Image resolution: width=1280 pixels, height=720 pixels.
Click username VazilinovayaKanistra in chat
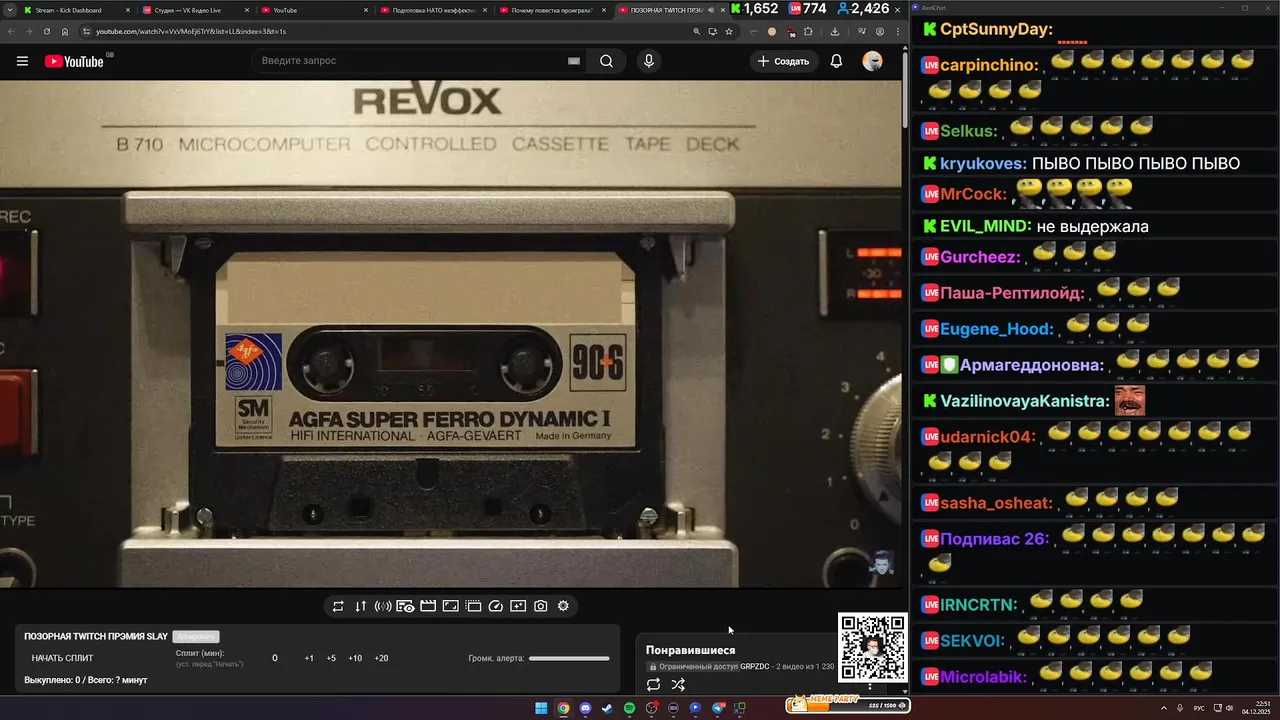(1025, 401)
